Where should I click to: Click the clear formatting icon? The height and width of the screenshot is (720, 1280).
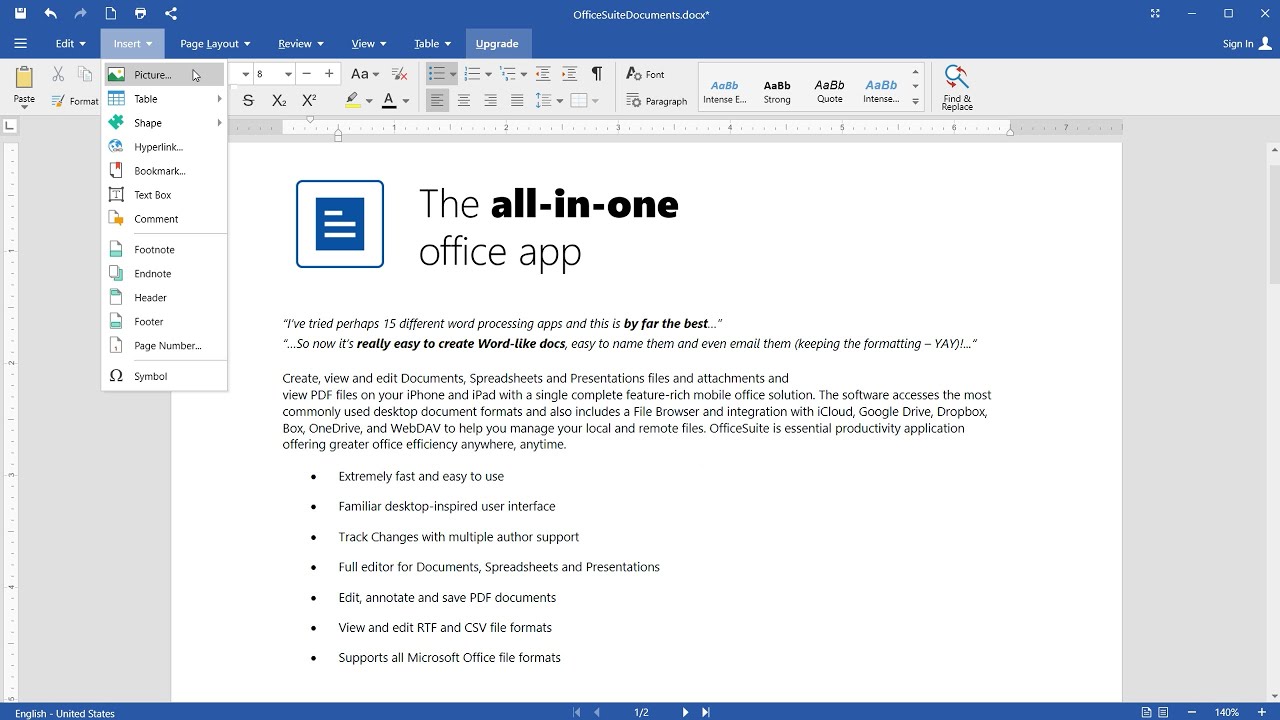click(x=399, y=74)
